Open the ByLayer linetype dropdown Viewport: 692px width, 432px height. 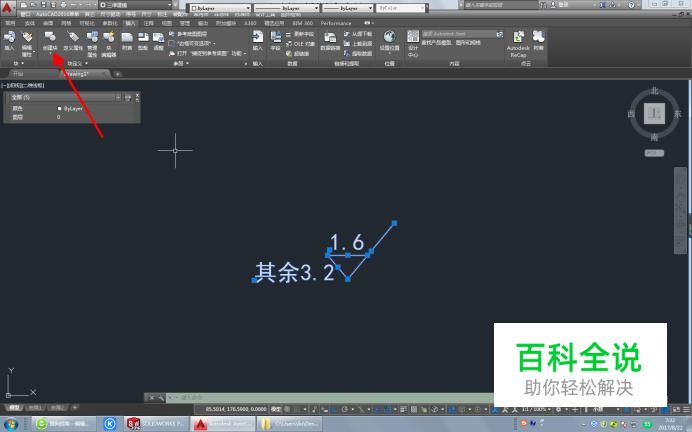286,8
